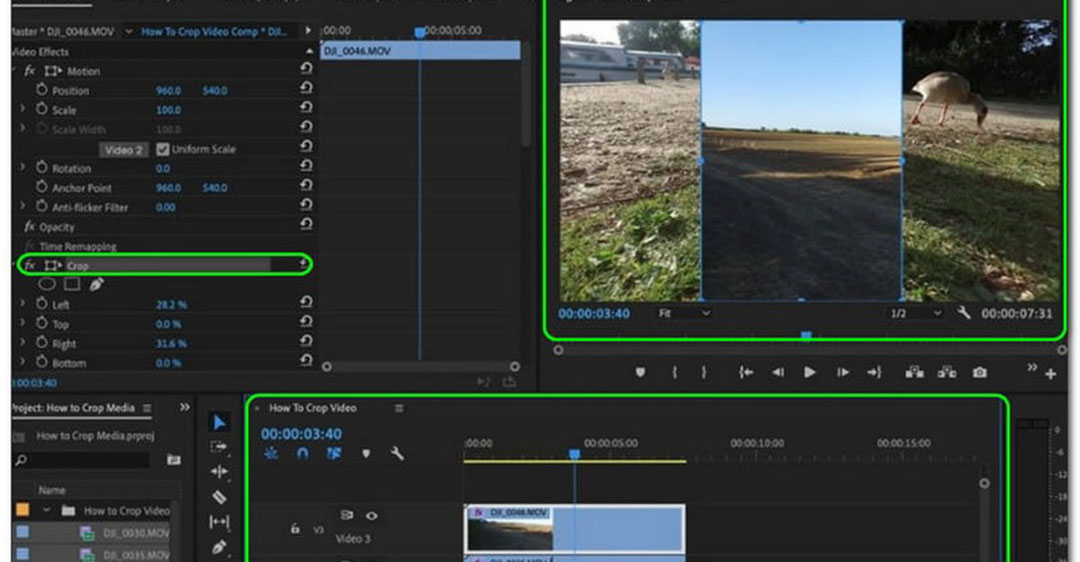Add marker in Program Monitor
The image size is (1080, 562).
pos(640,372)
